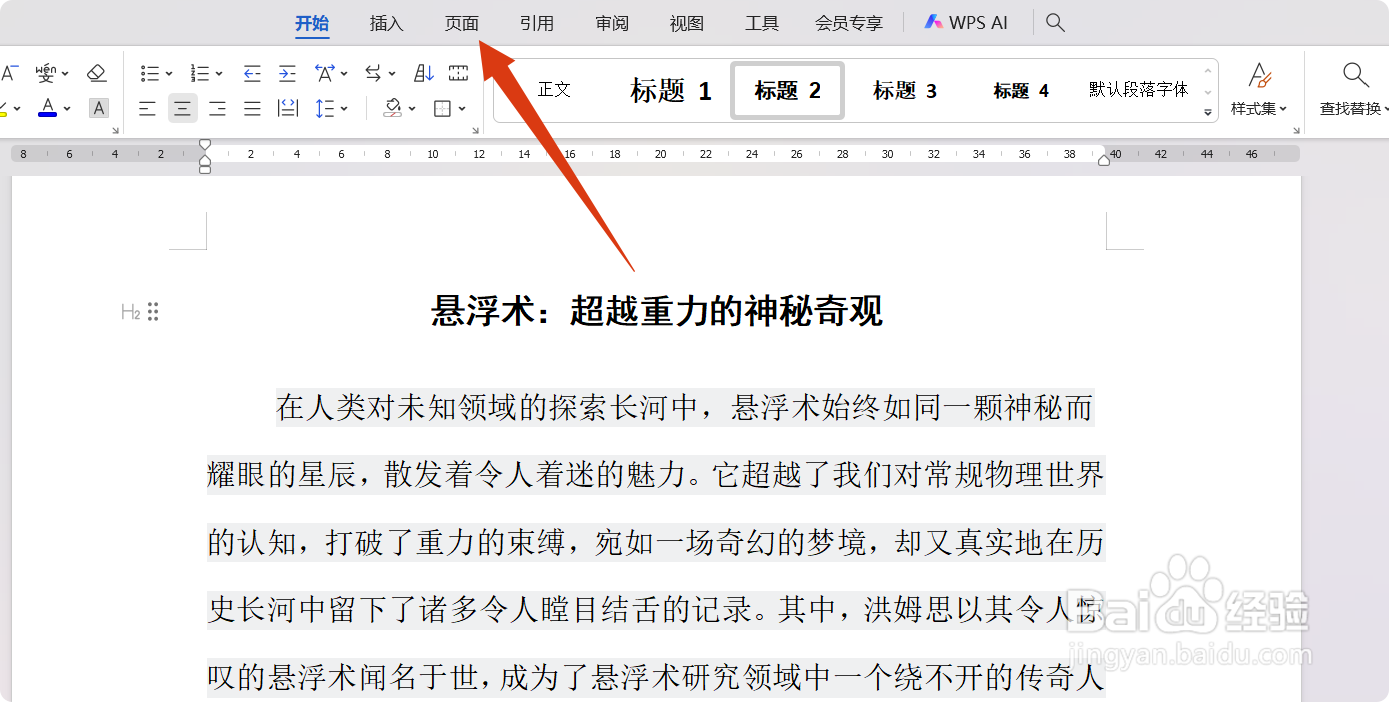Viewport: 1389px width, 702px height.
Task: Align the paragraph to the left
Action: point(147,108)
